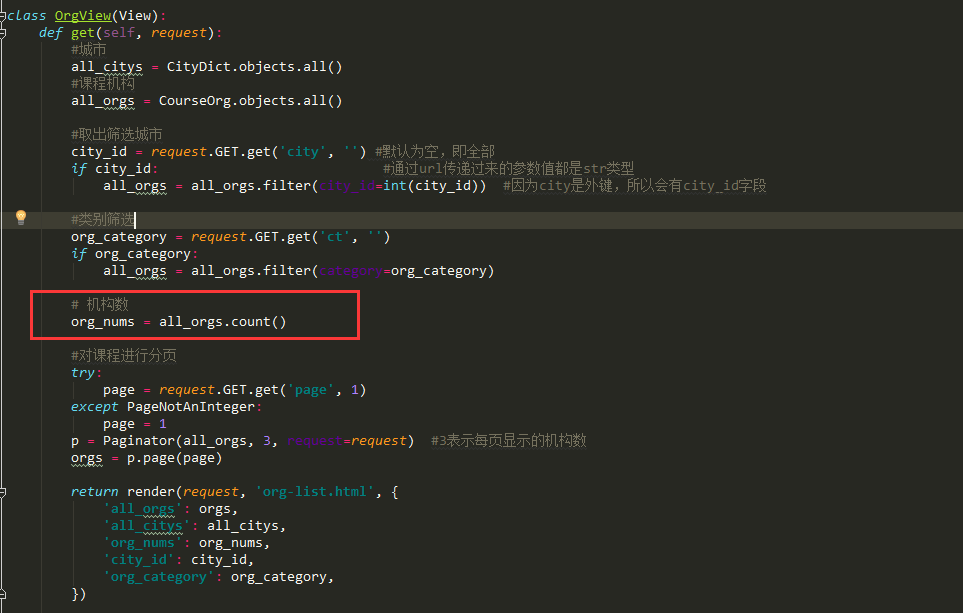Click the # 机构数 comment

[x=99, y=305]
